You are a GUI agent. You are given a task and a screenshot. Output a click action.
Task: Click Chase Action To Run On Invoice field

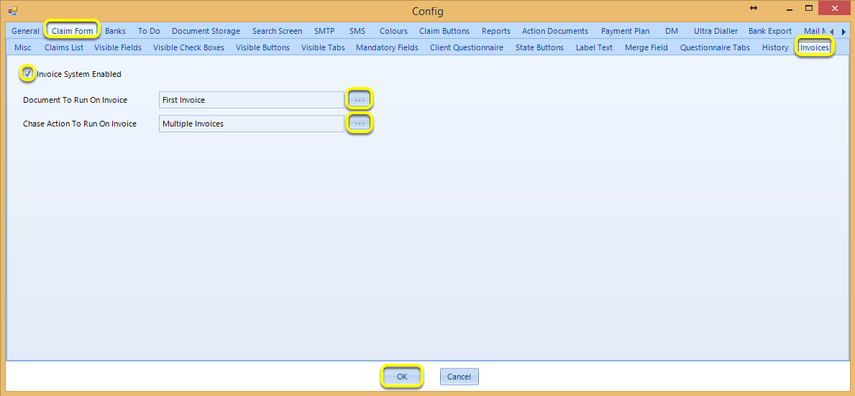[251, 124]
